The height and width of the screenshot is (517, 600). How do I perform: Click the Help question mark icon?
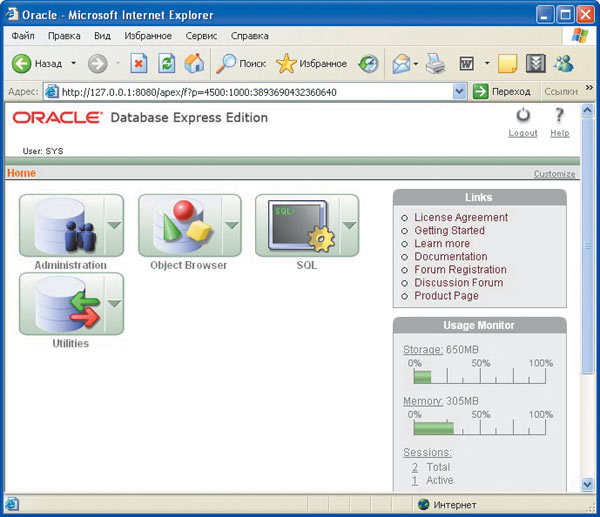click(x=559, y=115)
